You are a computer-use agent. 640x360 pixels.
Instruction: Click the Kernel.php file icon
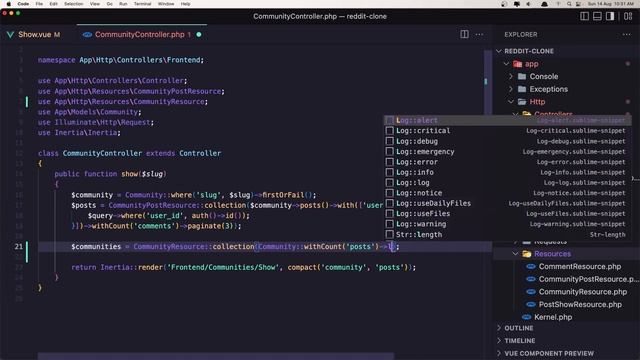(527, 317)
